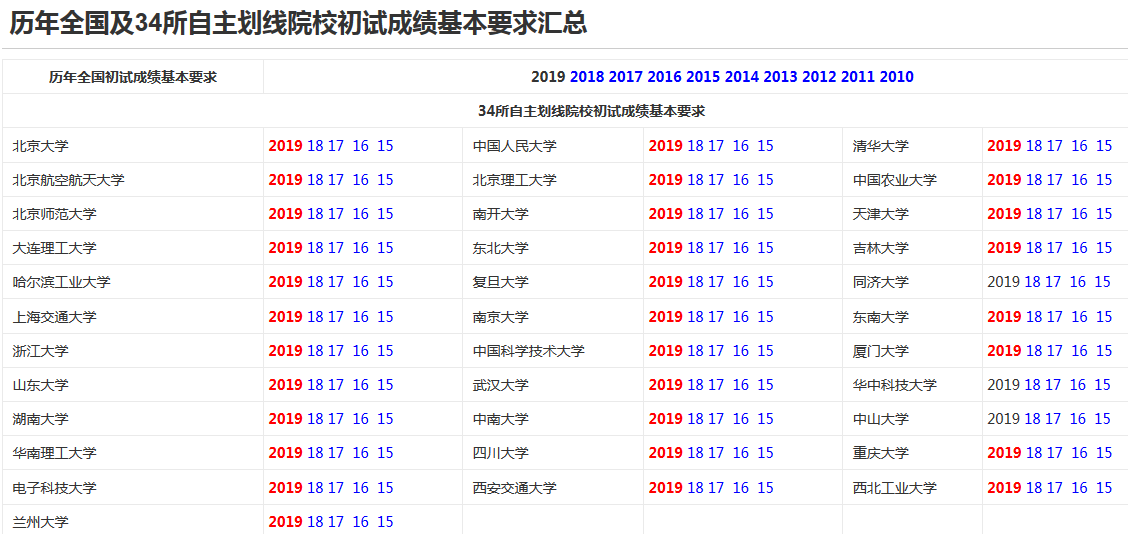Click 15 link for 中国人民大学
Viewport: 1128px width, 534px height.
pos(765,146)
